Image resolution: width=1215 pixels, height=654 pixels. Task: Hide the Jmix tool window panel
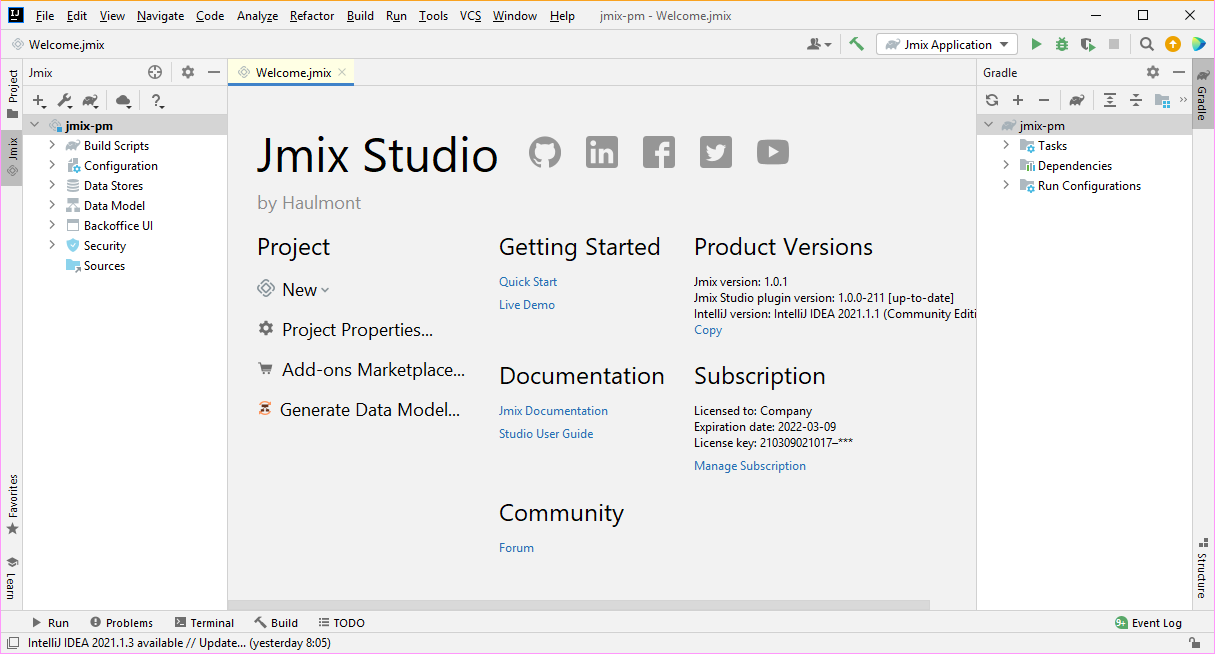[x=213, y=72]
